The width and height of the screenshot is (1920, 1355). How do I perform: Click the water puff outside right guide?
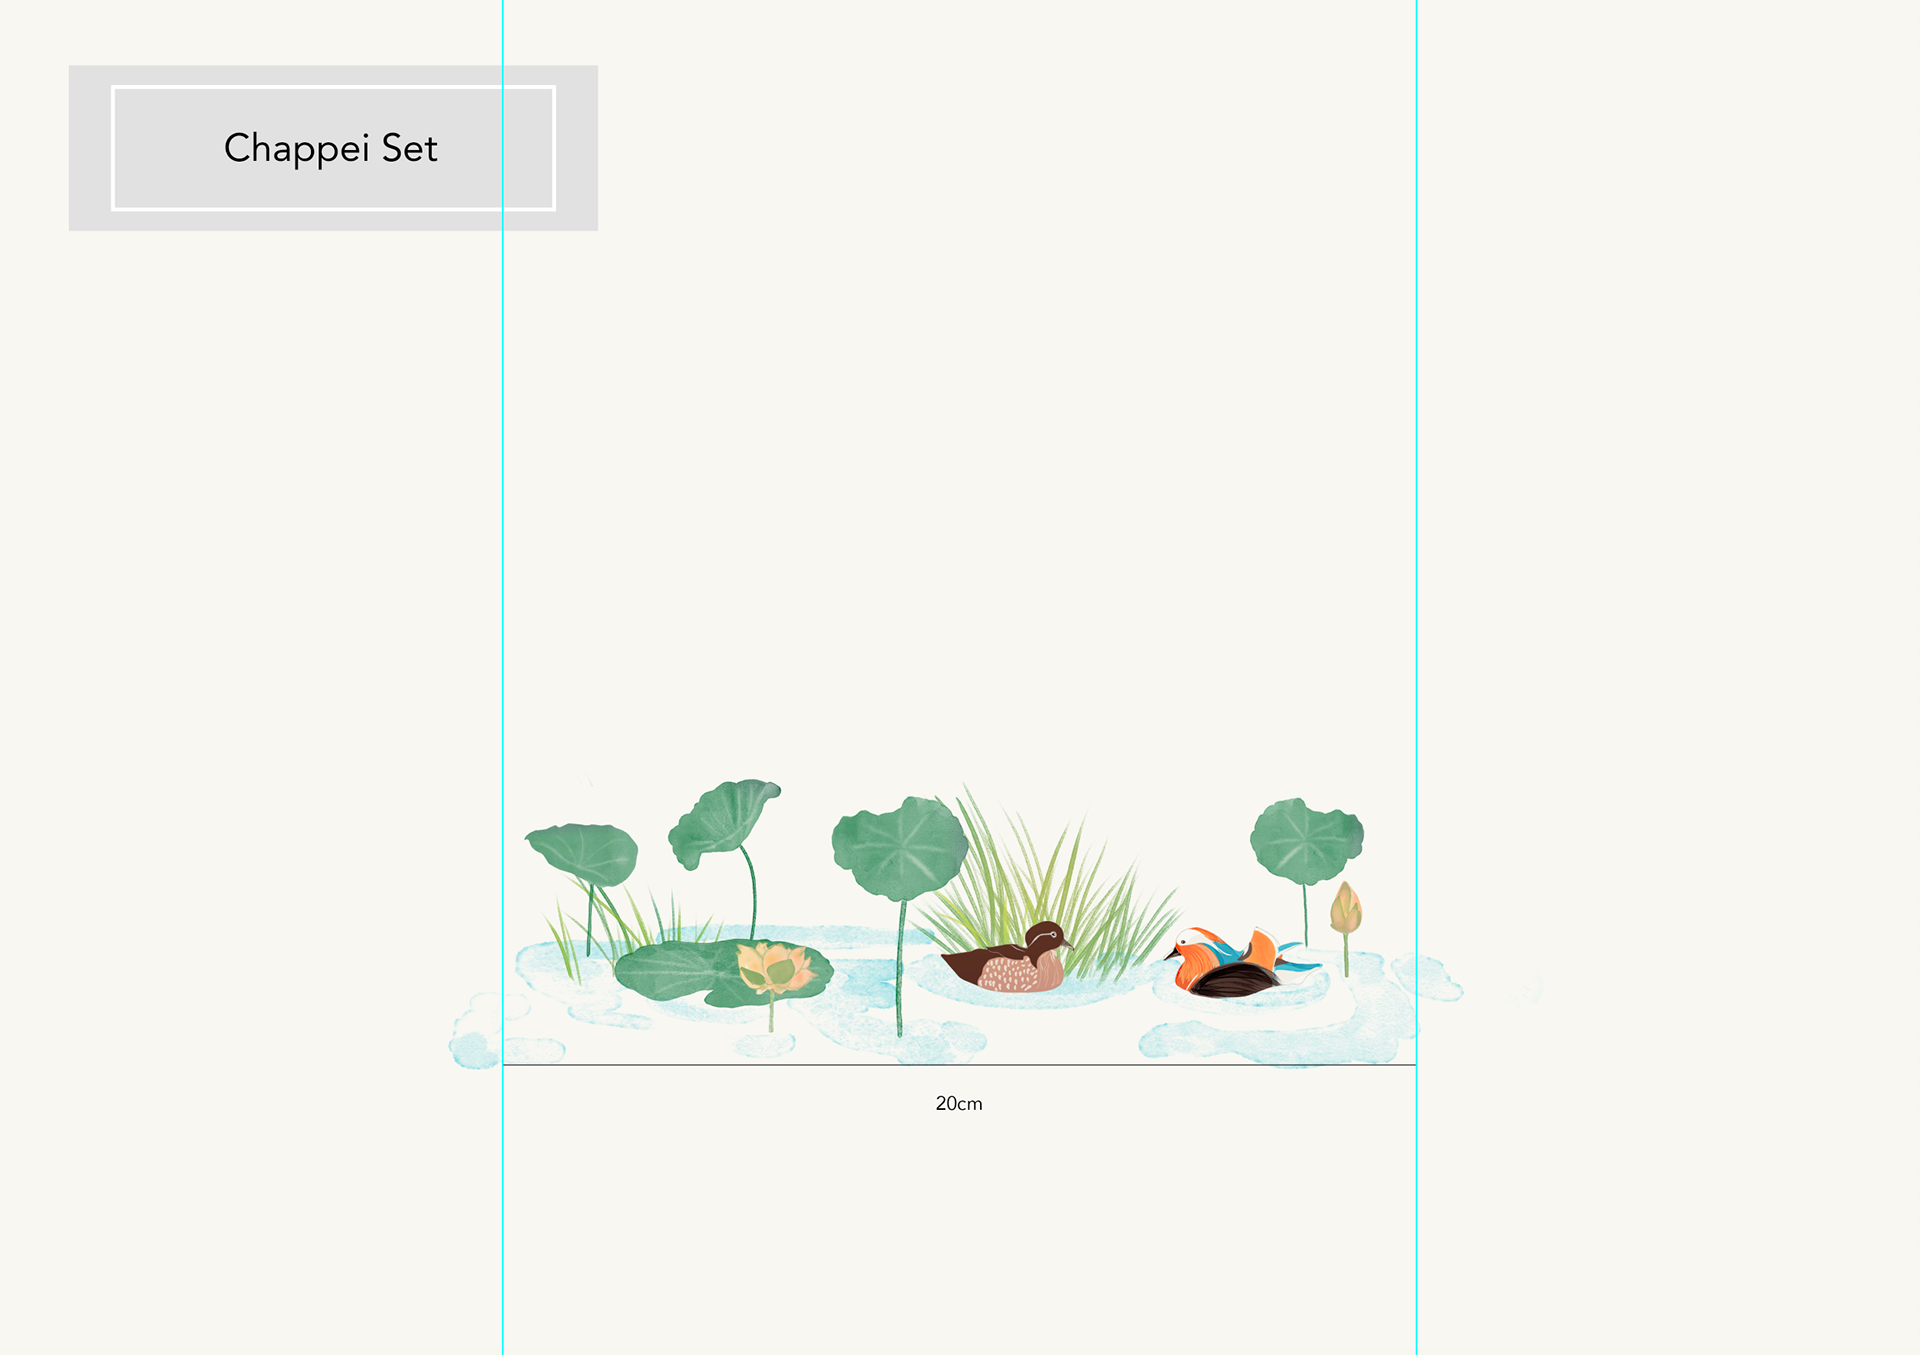tap(1438, 980)
